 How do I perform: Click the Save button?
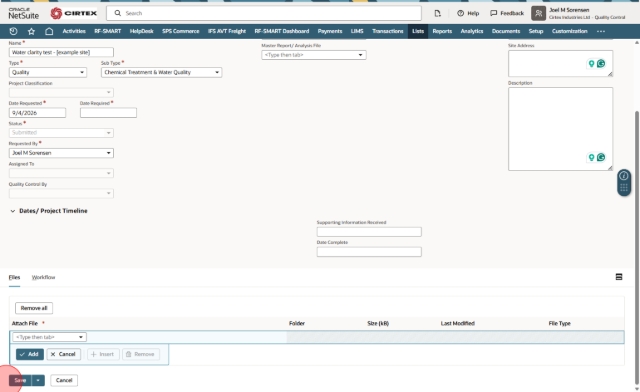(x=20, y=380)
